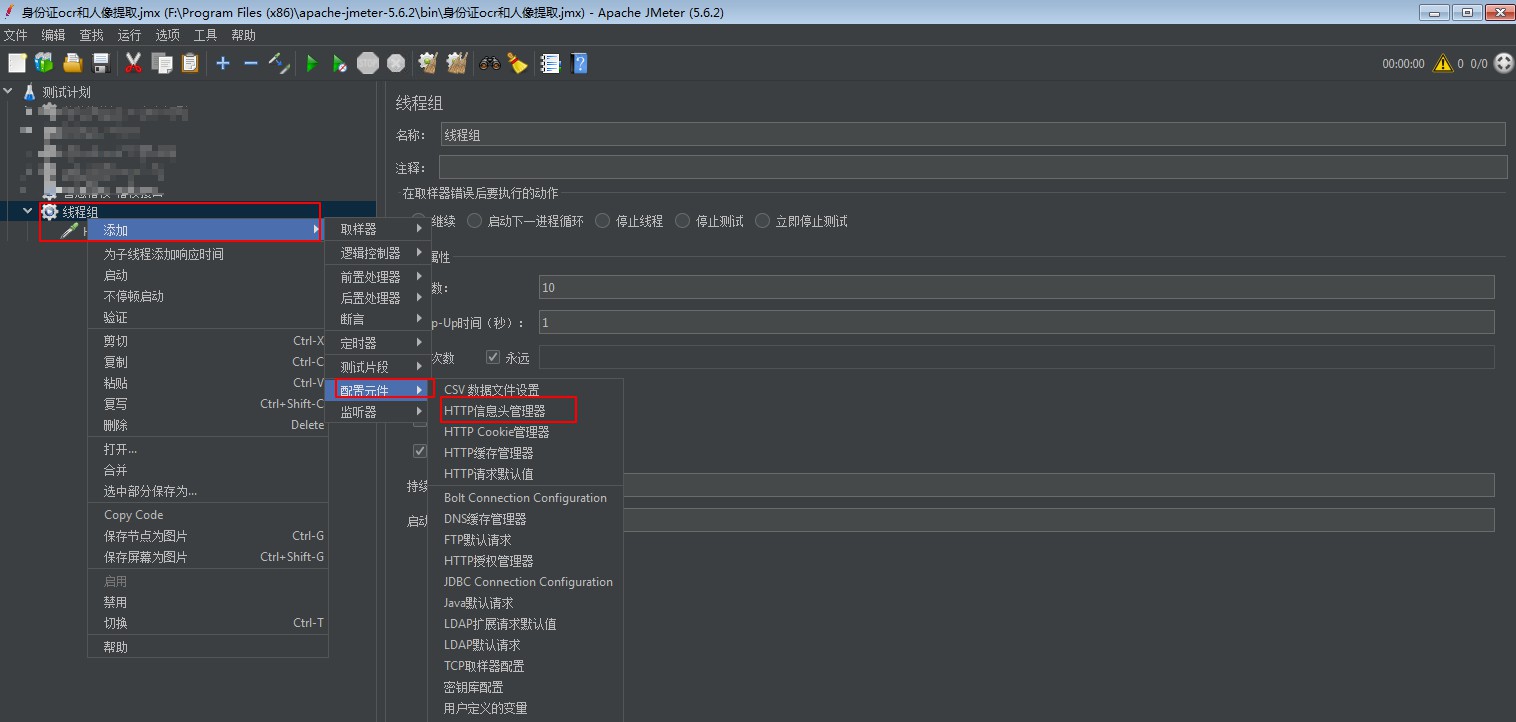Expand the 取样器 submenu
The height and width of the screenshot is (722, 1516).
click(x=377, y=229)
